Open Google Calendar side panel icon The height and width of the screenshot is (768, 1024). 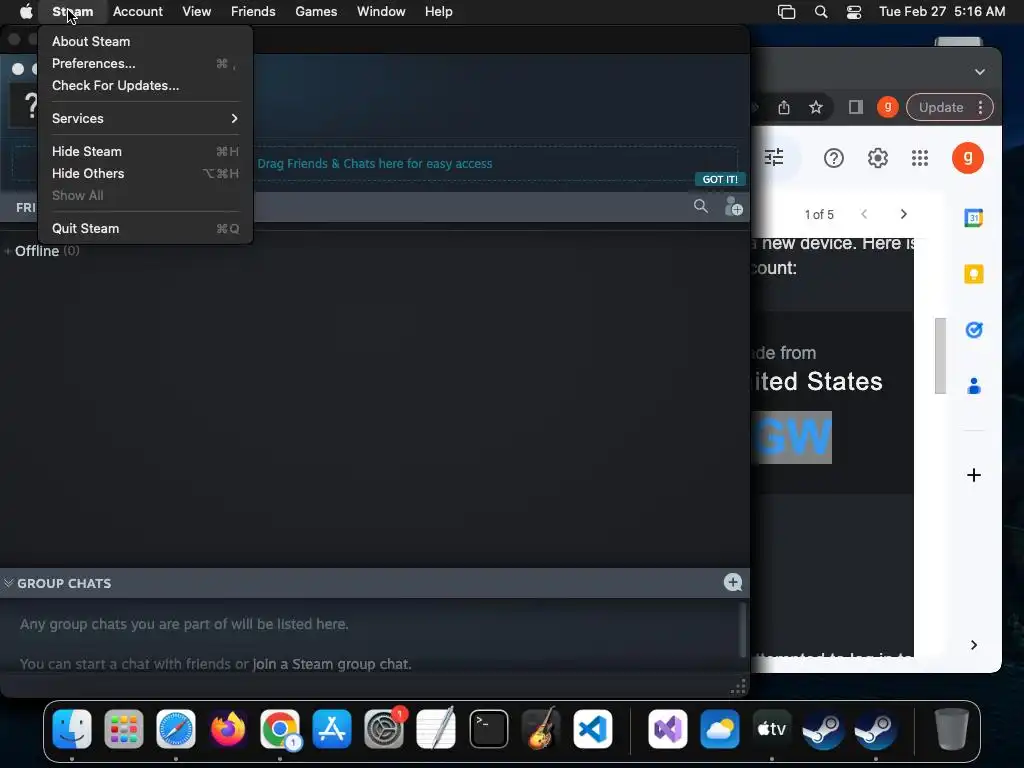(973, 217)
